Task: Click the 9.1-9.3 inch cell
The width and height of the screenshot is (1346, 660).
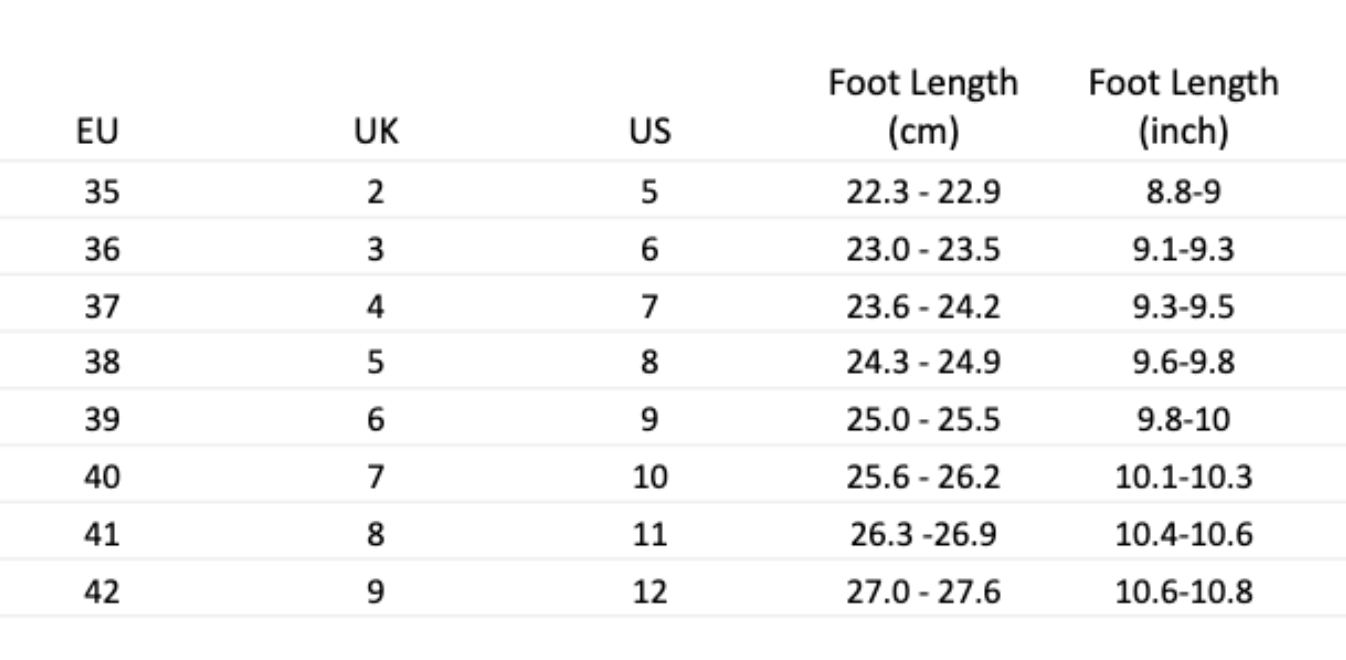Action: click(x=1183, y=248)
